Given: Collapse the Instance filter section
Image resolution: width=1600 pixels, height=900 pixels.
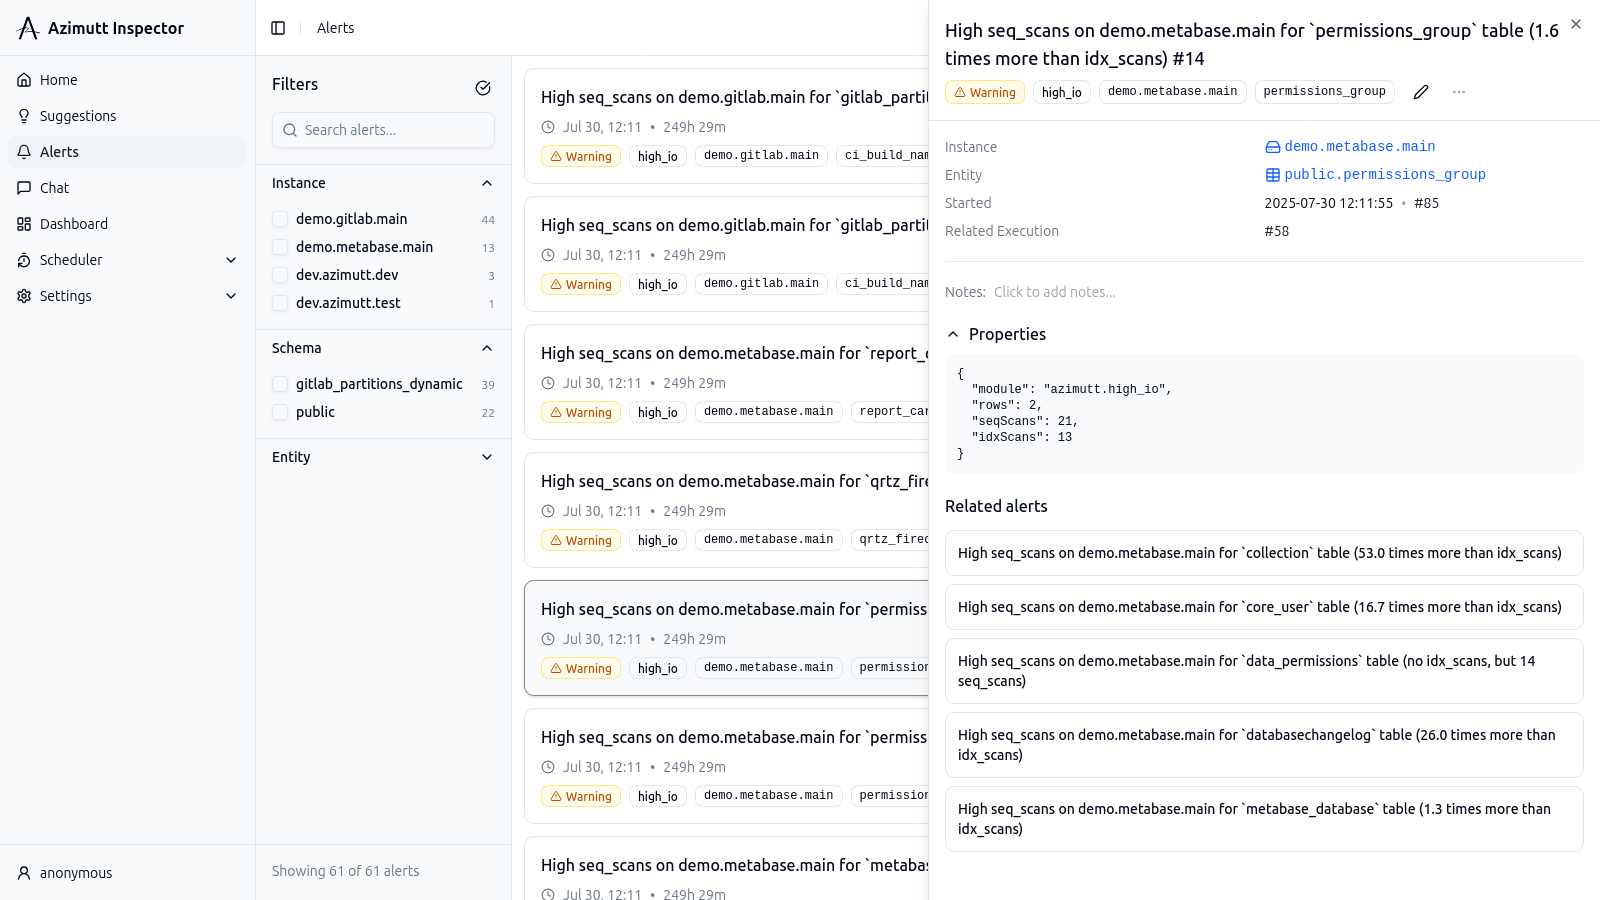Looking at the screenshot, I should (487, 183).
